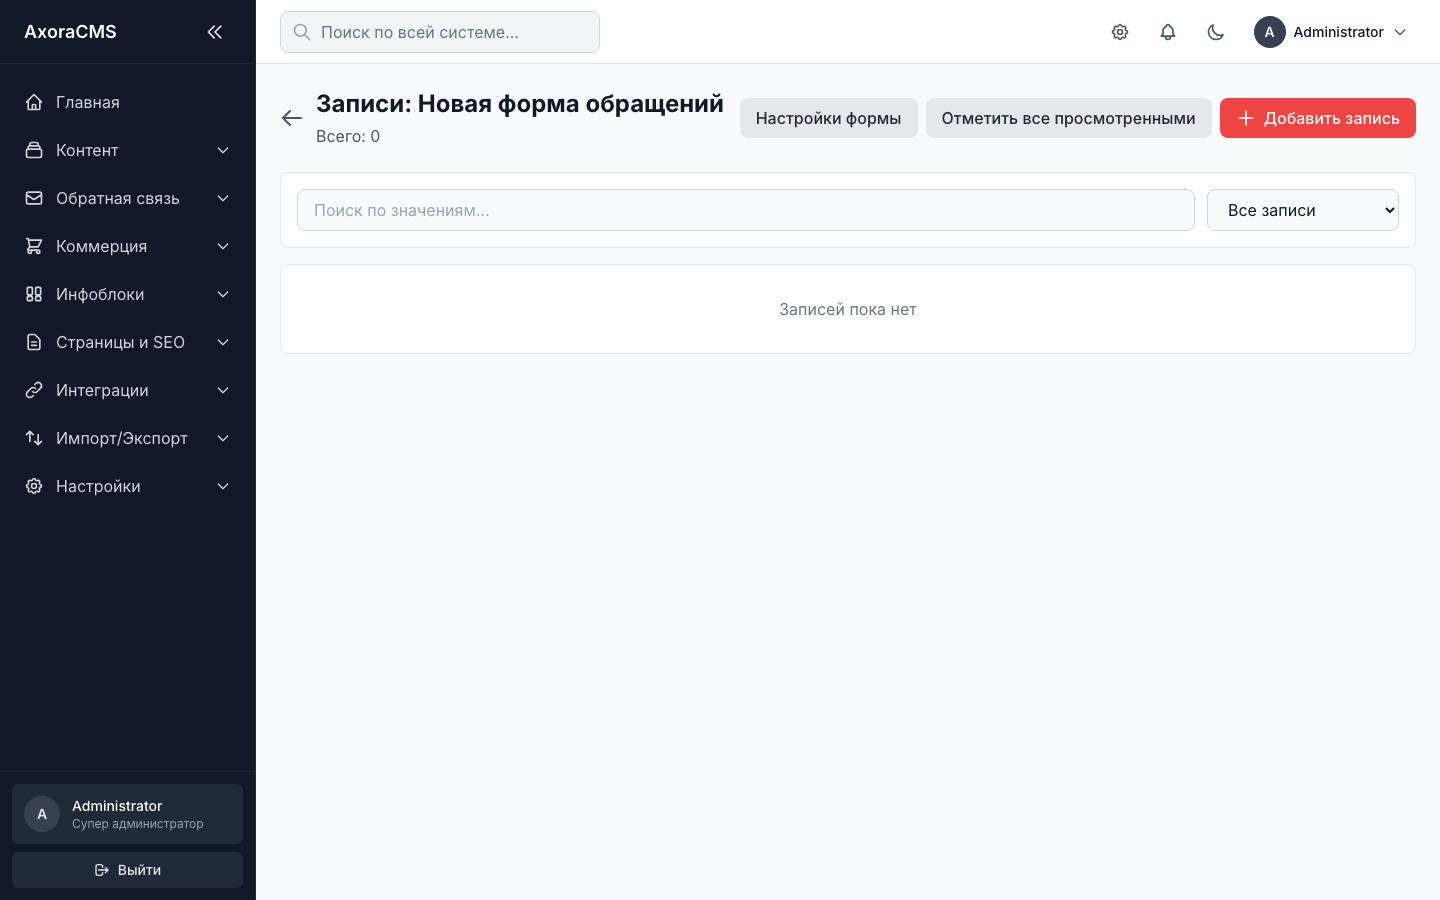Open settings via top bar gear icon
1440x900 pixels.
pyautogui.click(x=1120, y=32)
